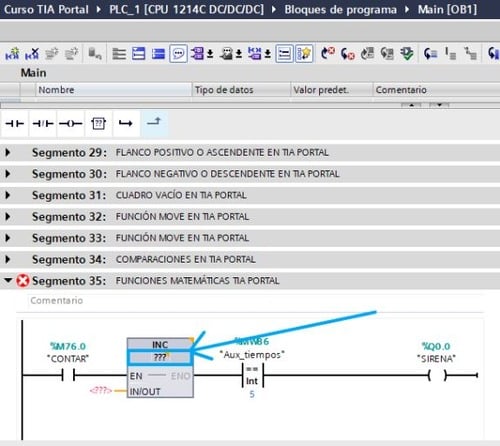Screen dimensions: 500x446
Task: Select normally closed contact from favorites
Action: point(43,124)
